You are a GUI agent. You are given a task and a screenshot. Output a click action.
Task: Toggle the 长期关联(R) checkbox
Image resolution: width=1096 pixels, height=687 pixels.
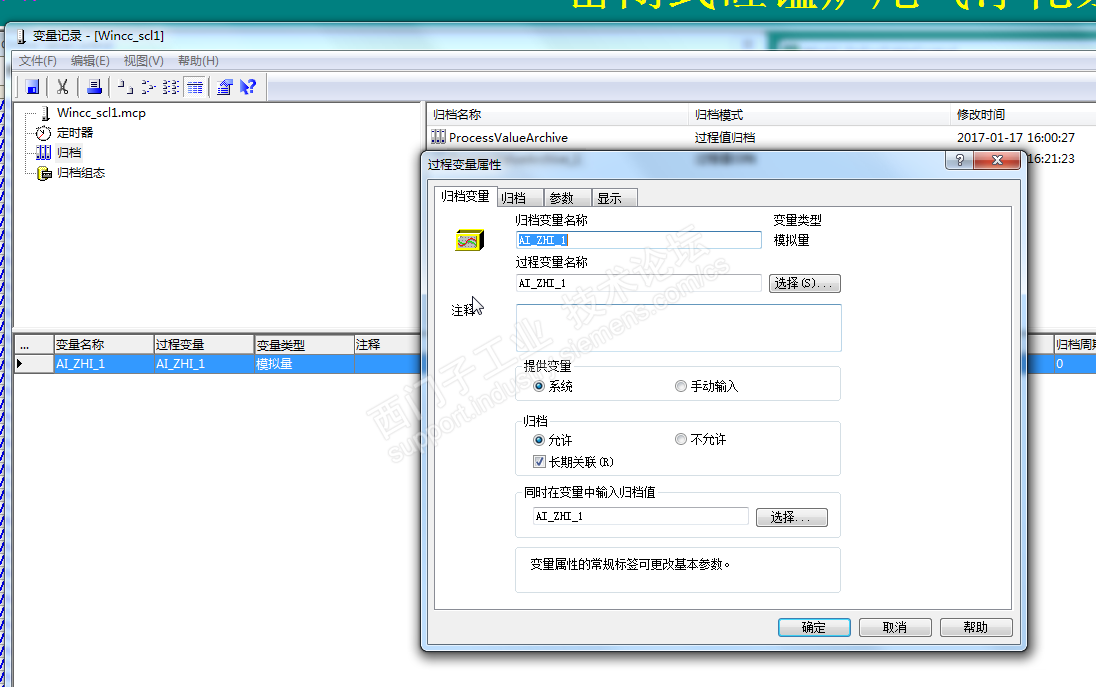(x=539, y=462)
